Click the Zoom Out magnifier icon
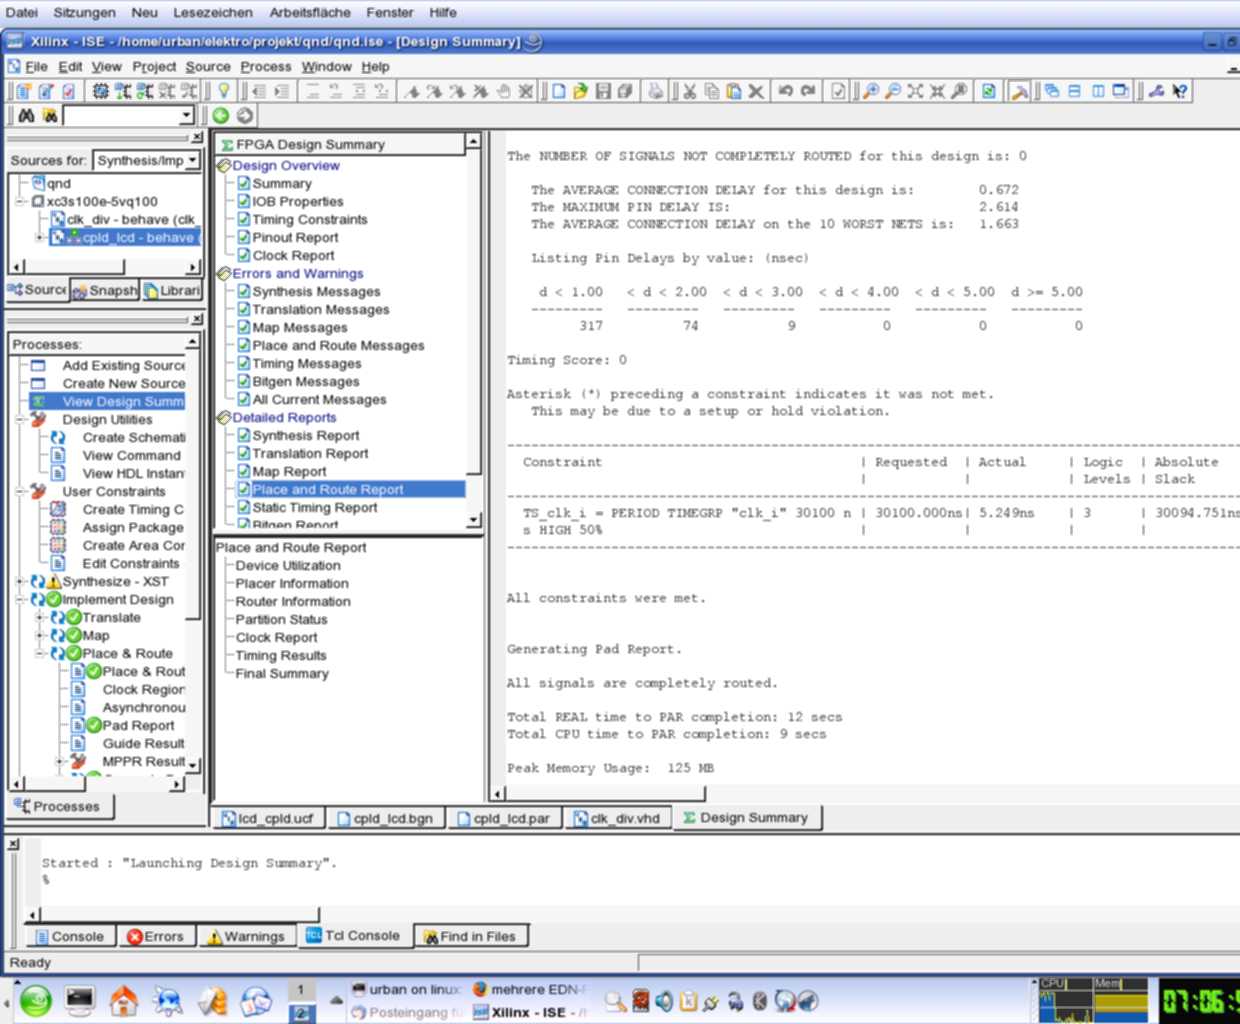The image size is (1240, 1024). click(x=893, y=91)
